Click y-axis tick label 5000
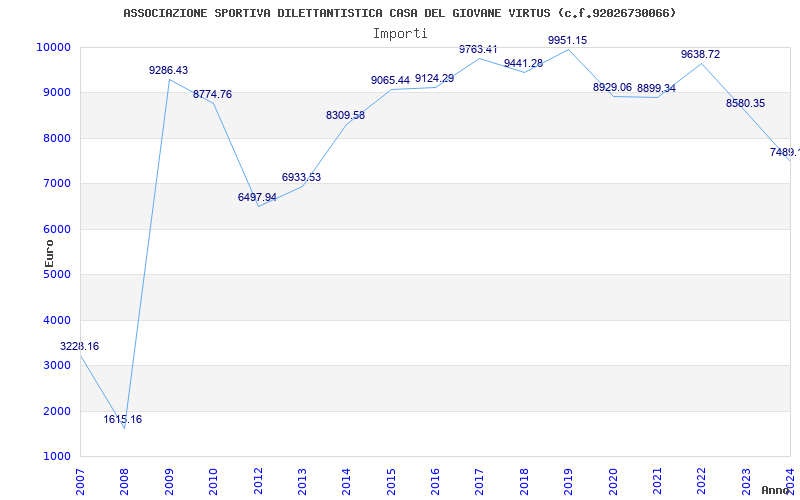This screenshot has height=500, width=800. [56, 274]
